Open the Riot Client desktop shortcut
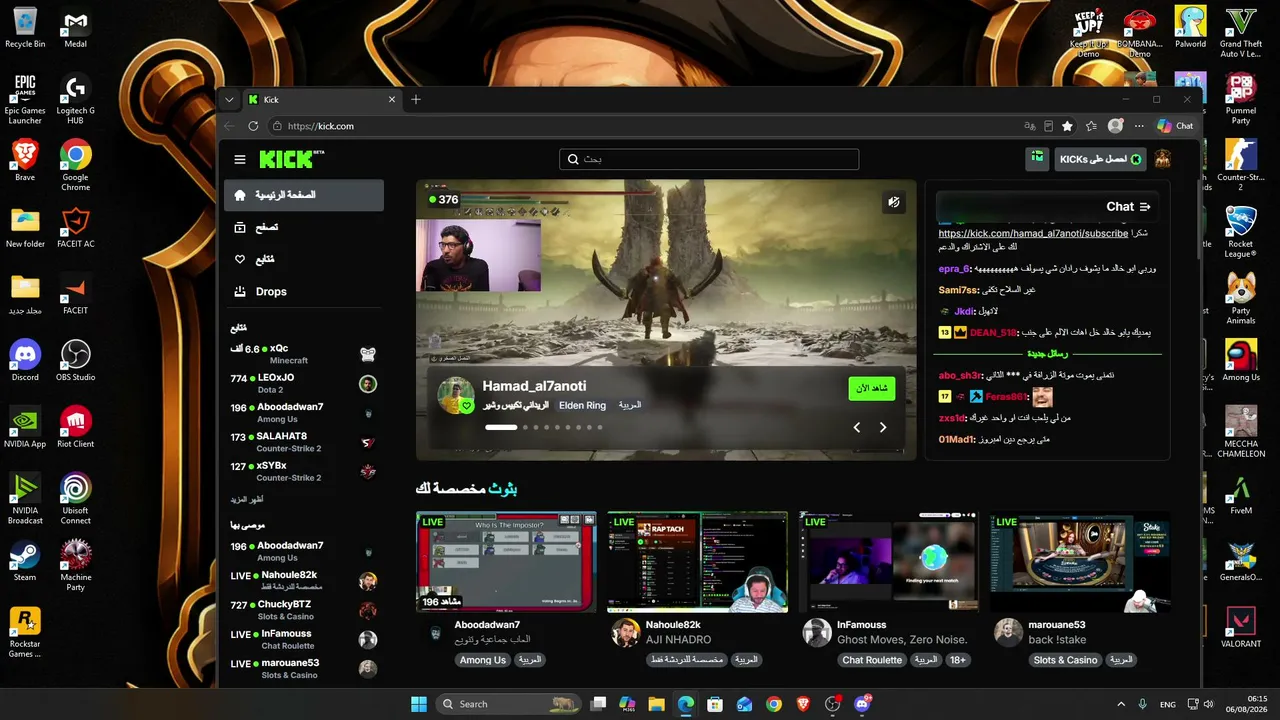The image size is (1280, 720). 76,428
